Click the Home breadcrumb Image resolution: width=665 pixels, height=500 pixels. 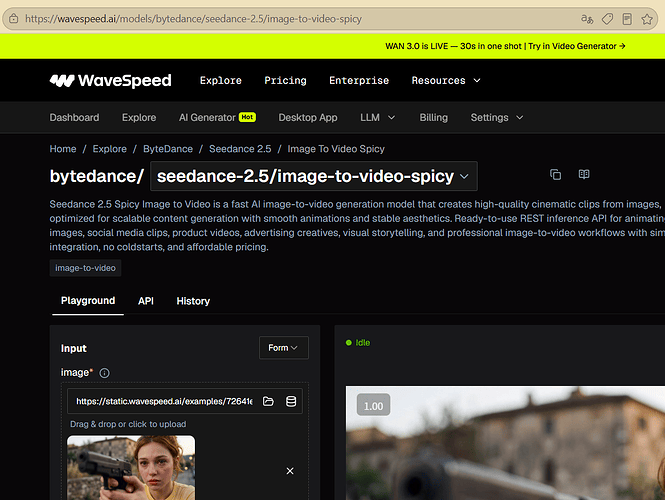click(x=63, y=149)
